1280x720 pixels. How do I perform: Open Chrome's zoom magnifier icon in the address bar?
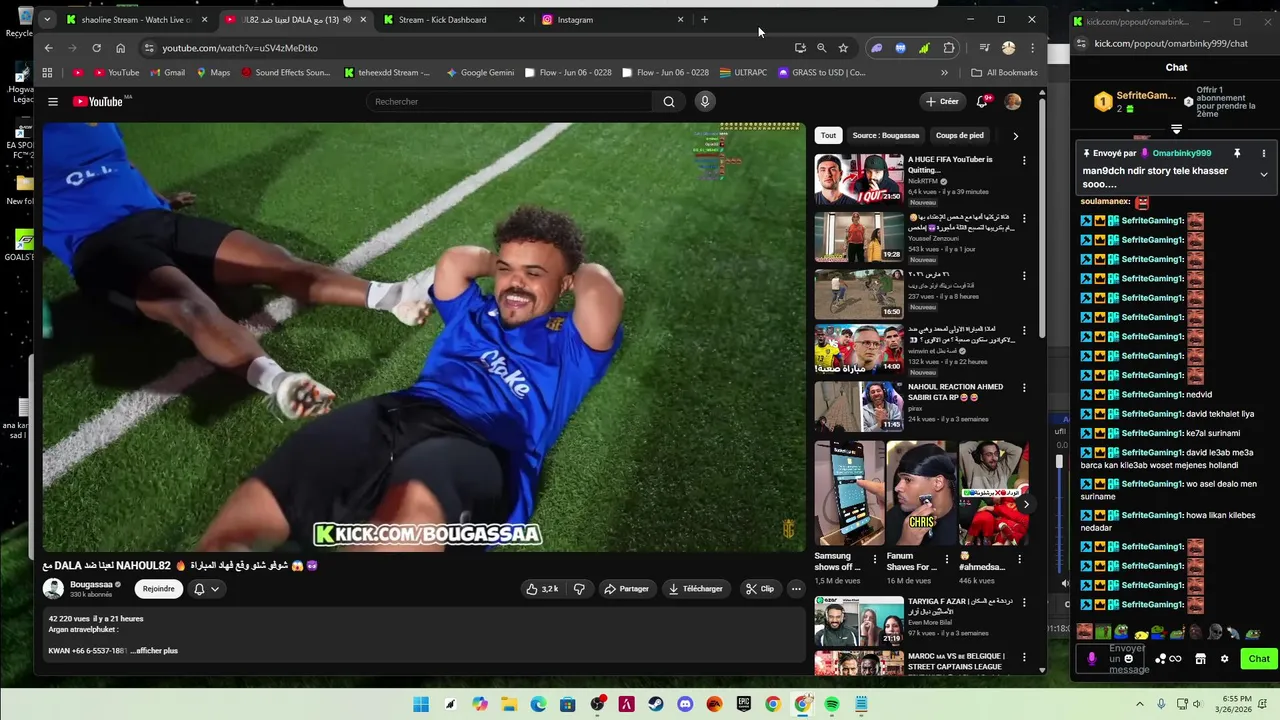point(821,48)
